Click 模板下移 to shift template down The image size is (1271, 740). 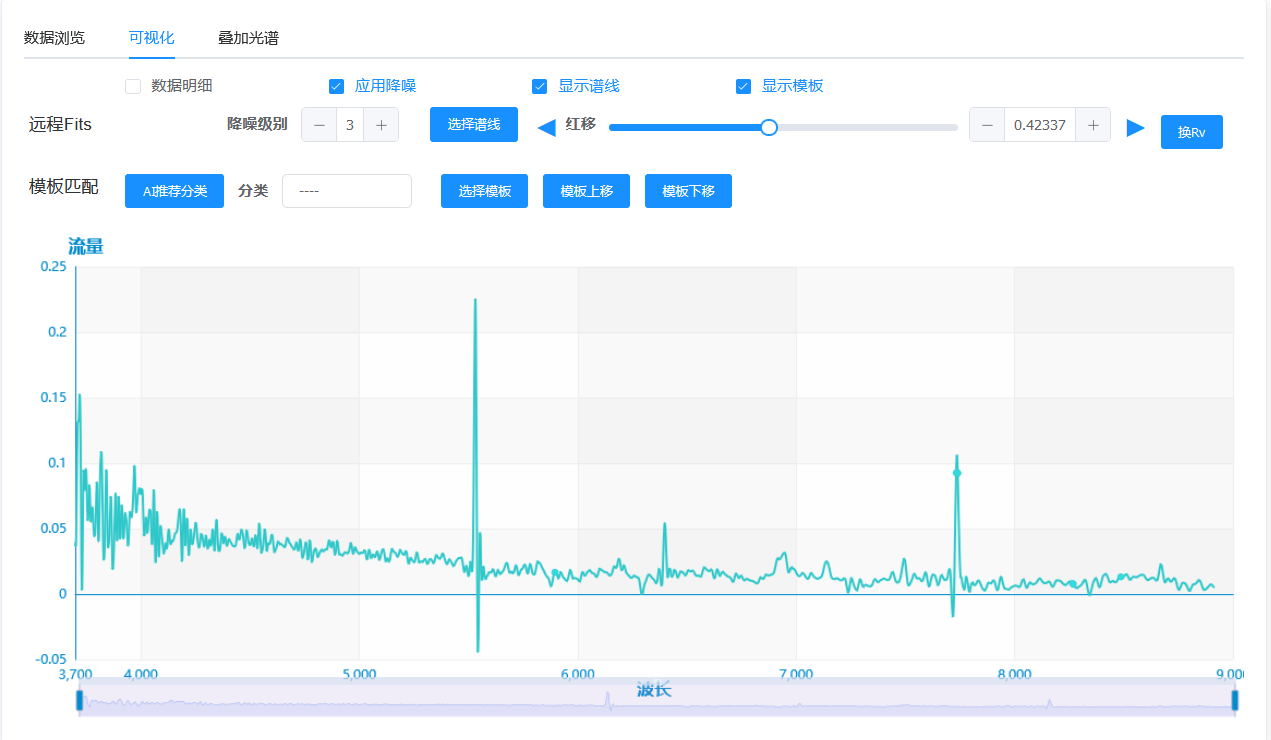point(688,191)
